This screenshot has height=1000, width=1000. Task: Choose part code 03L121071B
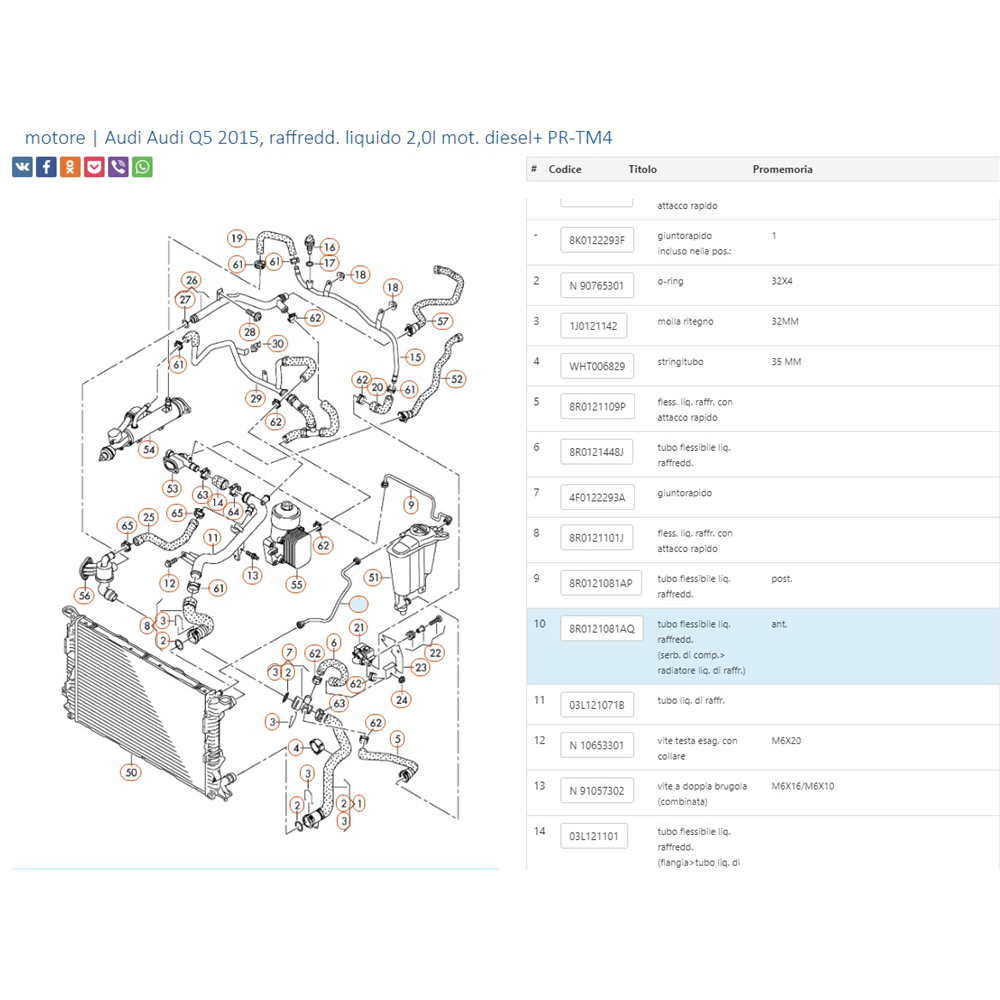[597, 705]
